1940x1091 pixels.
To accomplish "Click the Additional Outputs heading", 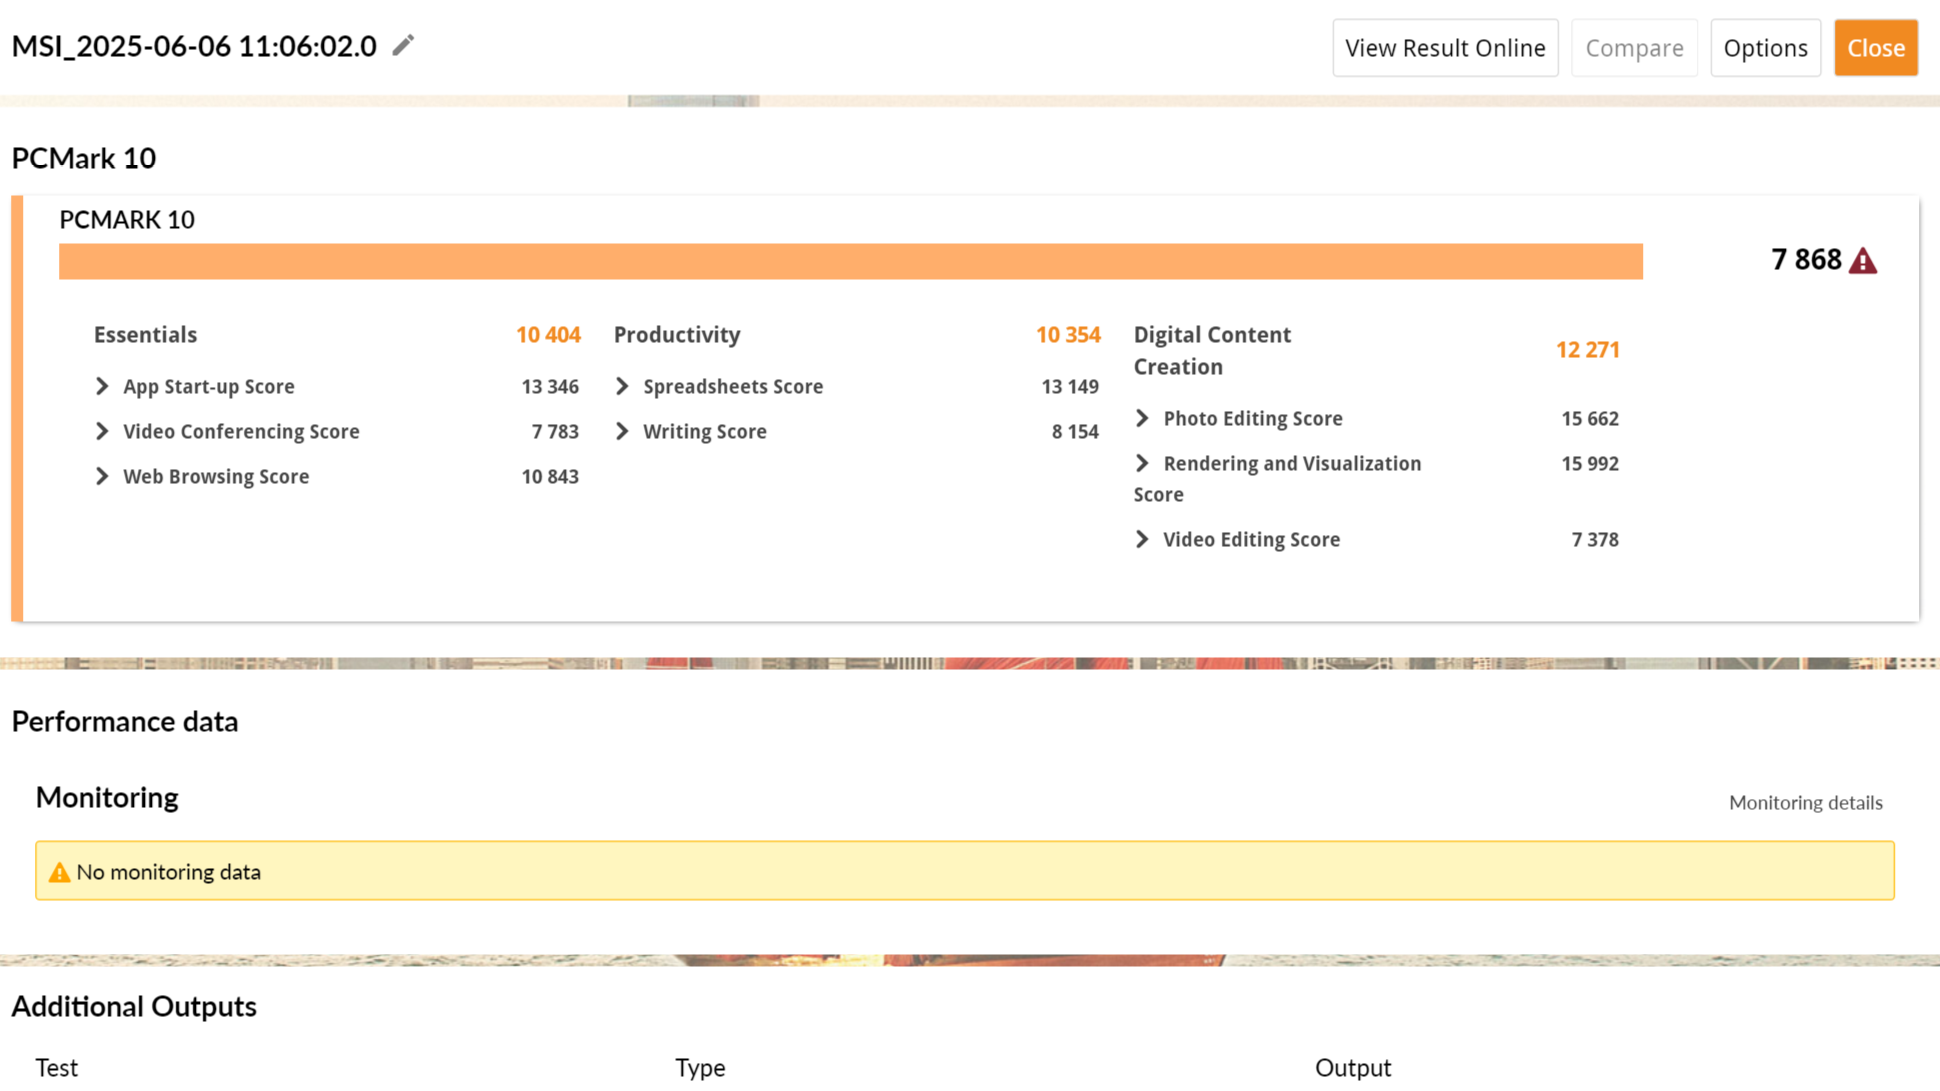I will pyautogui.click(x=134, y=1007).
